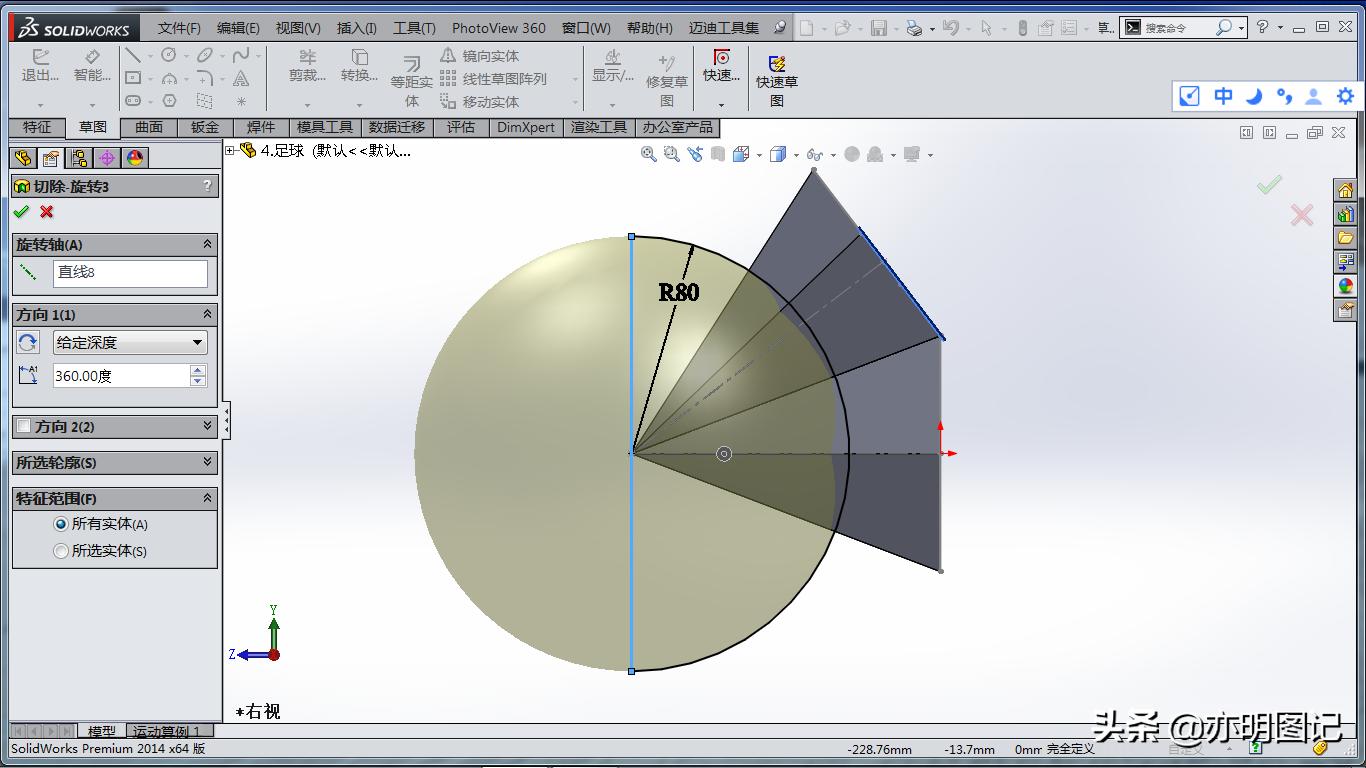This screenshot has width=1366, height=768.
Task: Click the green checkmark to confirm cut-revolve
Action: 21,212
